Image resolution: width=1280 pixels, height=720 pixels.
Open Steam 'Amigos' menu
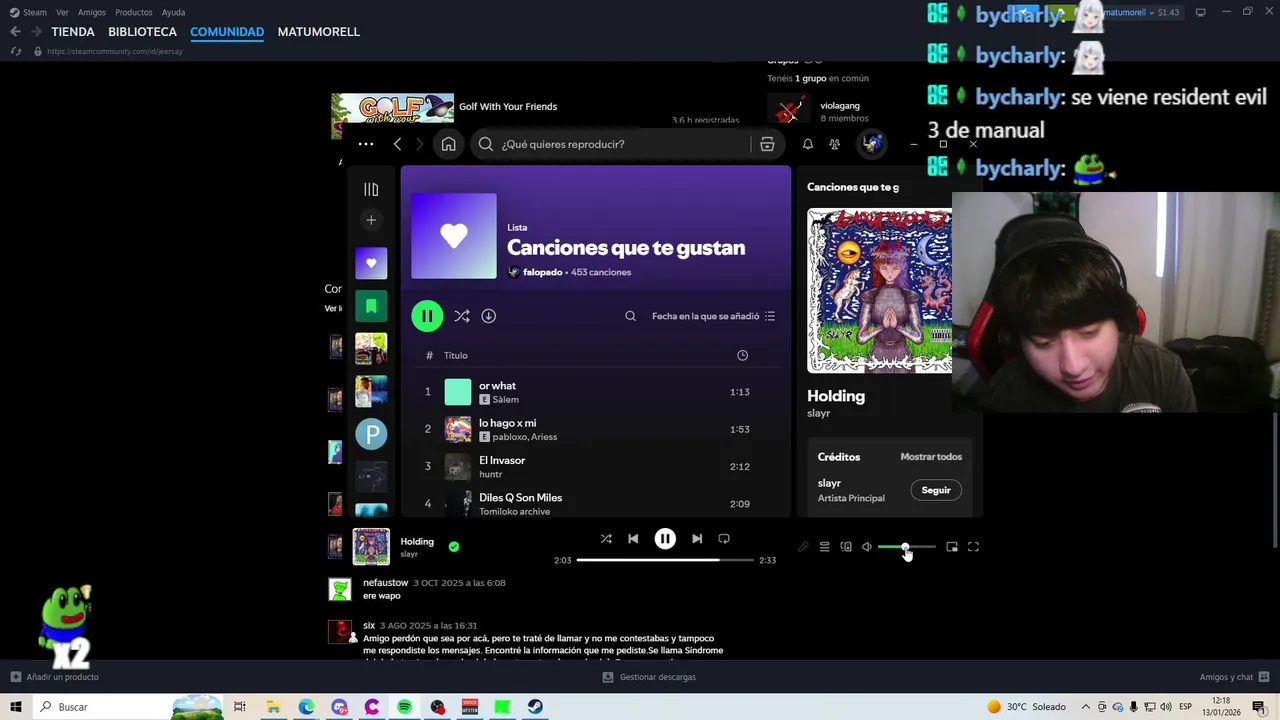91,12
